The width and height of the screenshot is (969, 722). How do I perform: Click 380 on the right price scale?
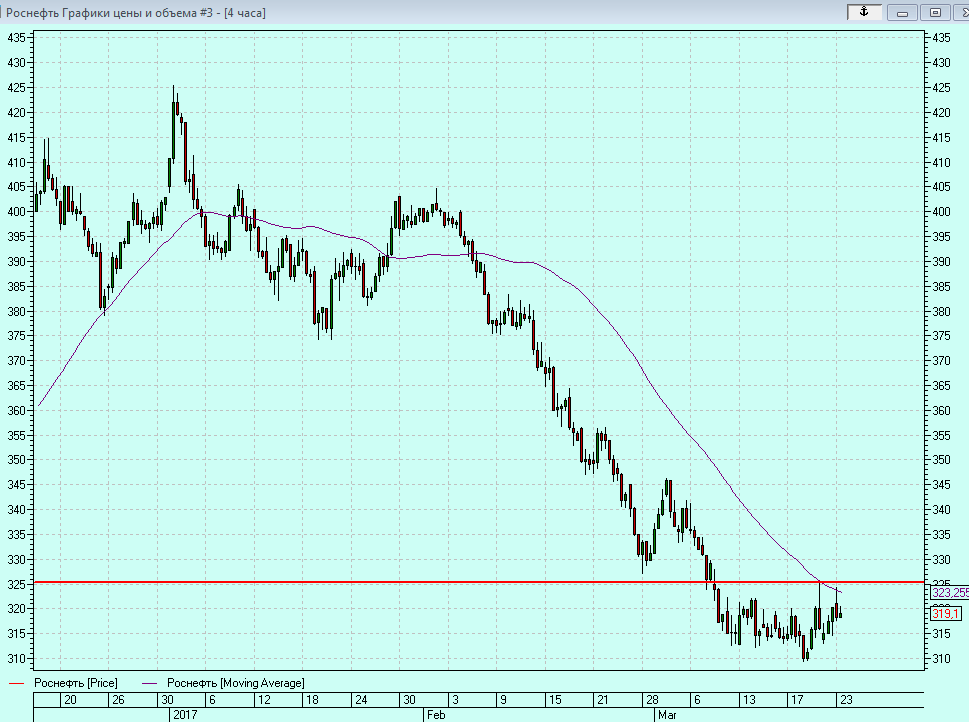pyautogui.click(x=941, y=311)
